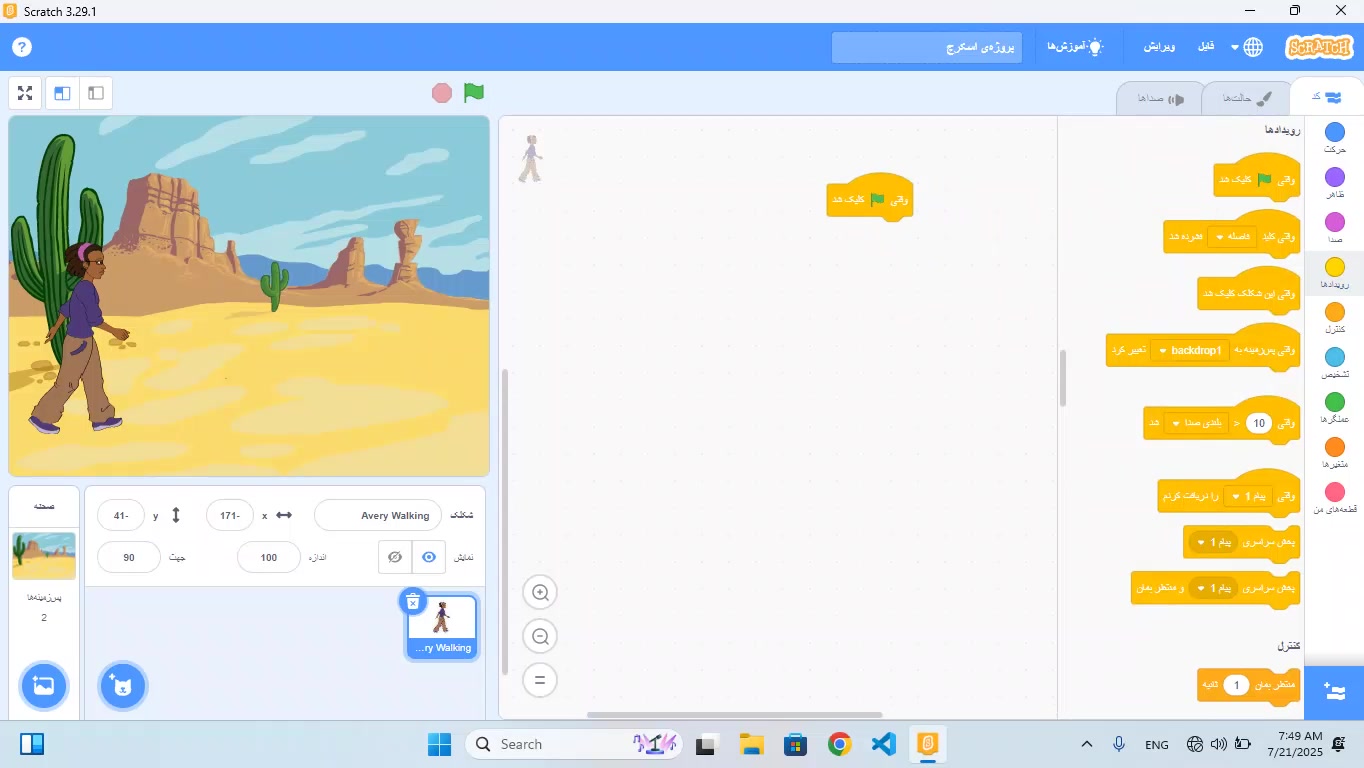Select the صدا (Sound) block category
The width and height of the screenshot is (1364, 768).
1335,228
